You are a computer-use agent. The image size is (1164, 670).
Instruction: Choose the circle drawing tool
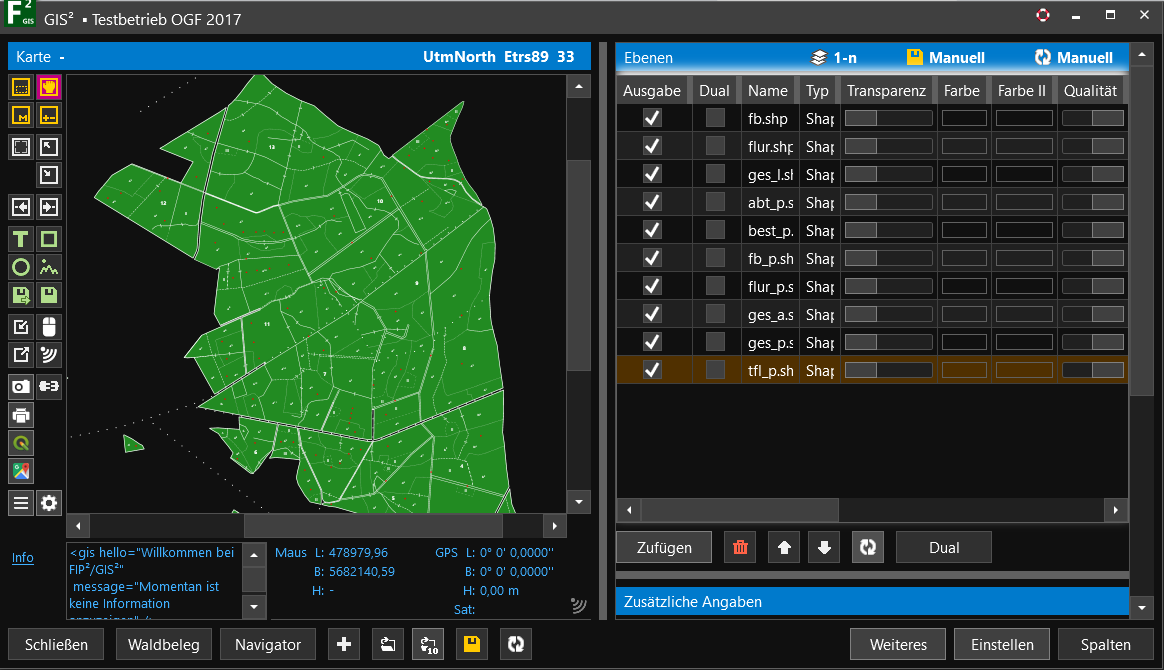[21, 267]
